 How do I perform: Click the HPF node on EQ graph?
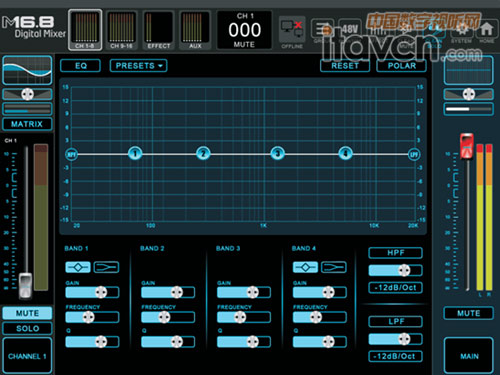pyautogui.click(x=71, y=154)
